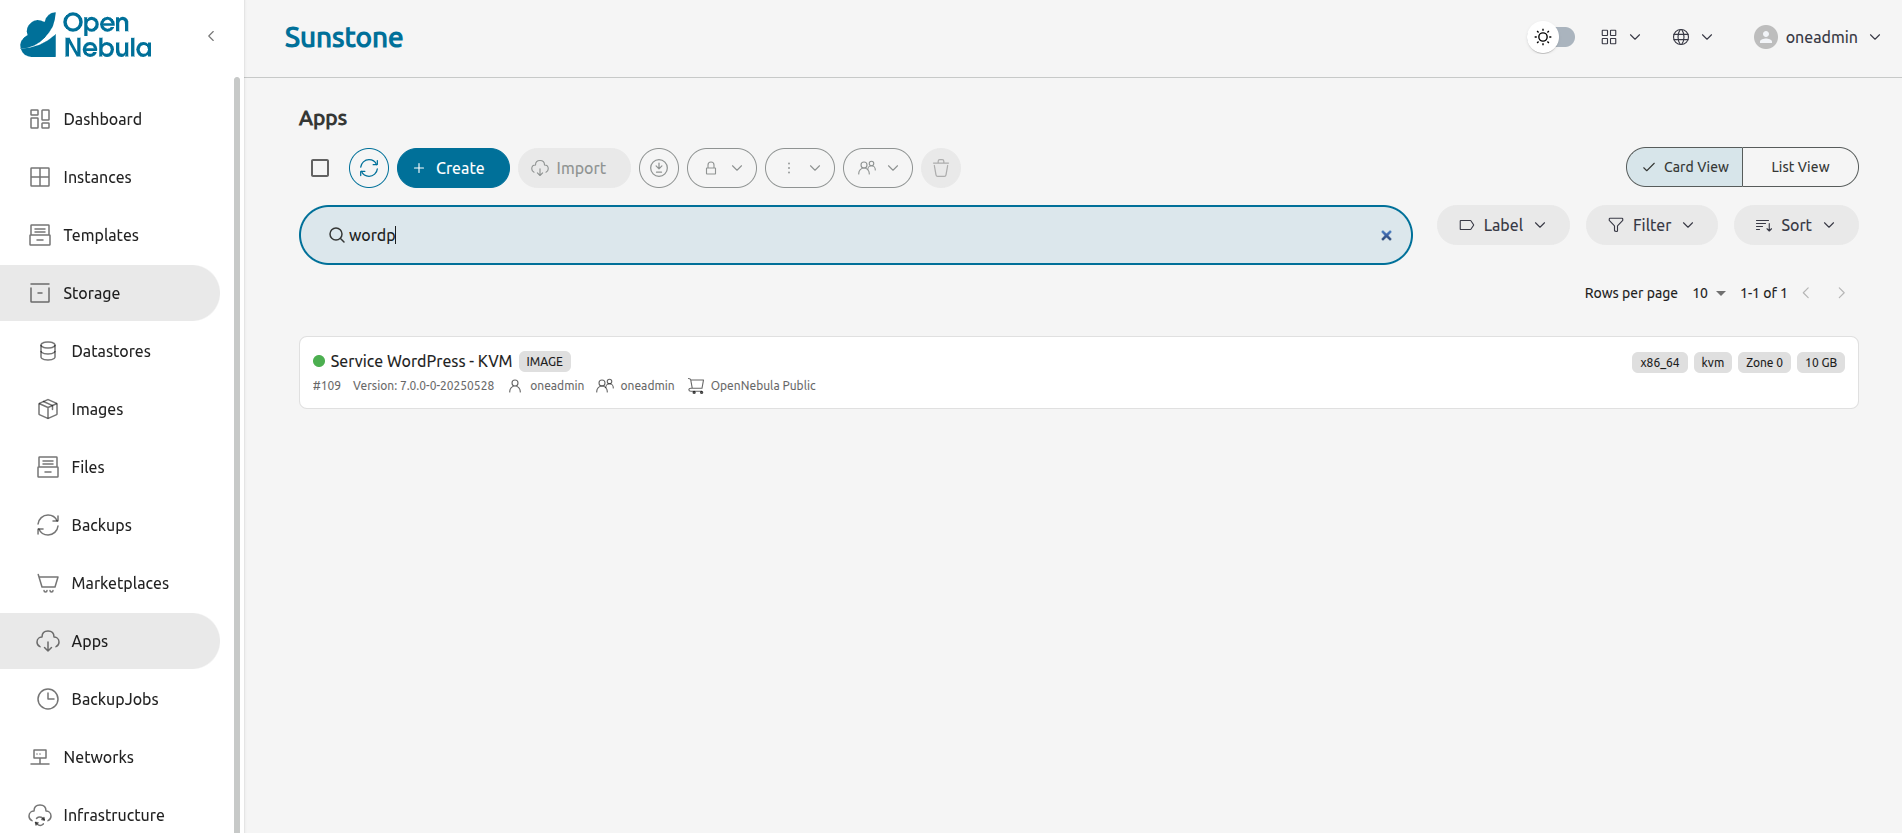Click the OpenNebula Public marketplace label
The height and width of the screenshot is (833, 1902).
[x=763, y=386]
